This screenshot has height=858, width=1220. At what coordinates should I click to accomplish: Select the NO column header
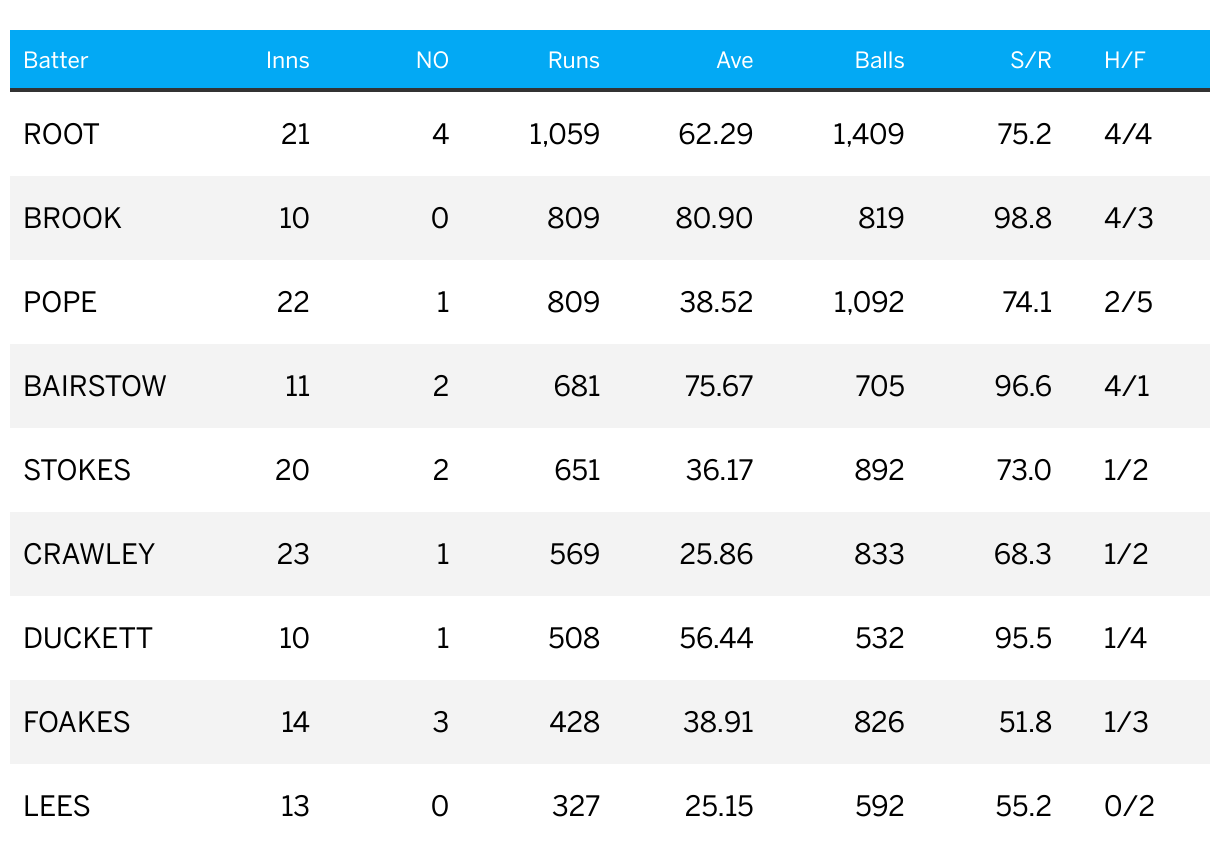click(x=433, y=60)
